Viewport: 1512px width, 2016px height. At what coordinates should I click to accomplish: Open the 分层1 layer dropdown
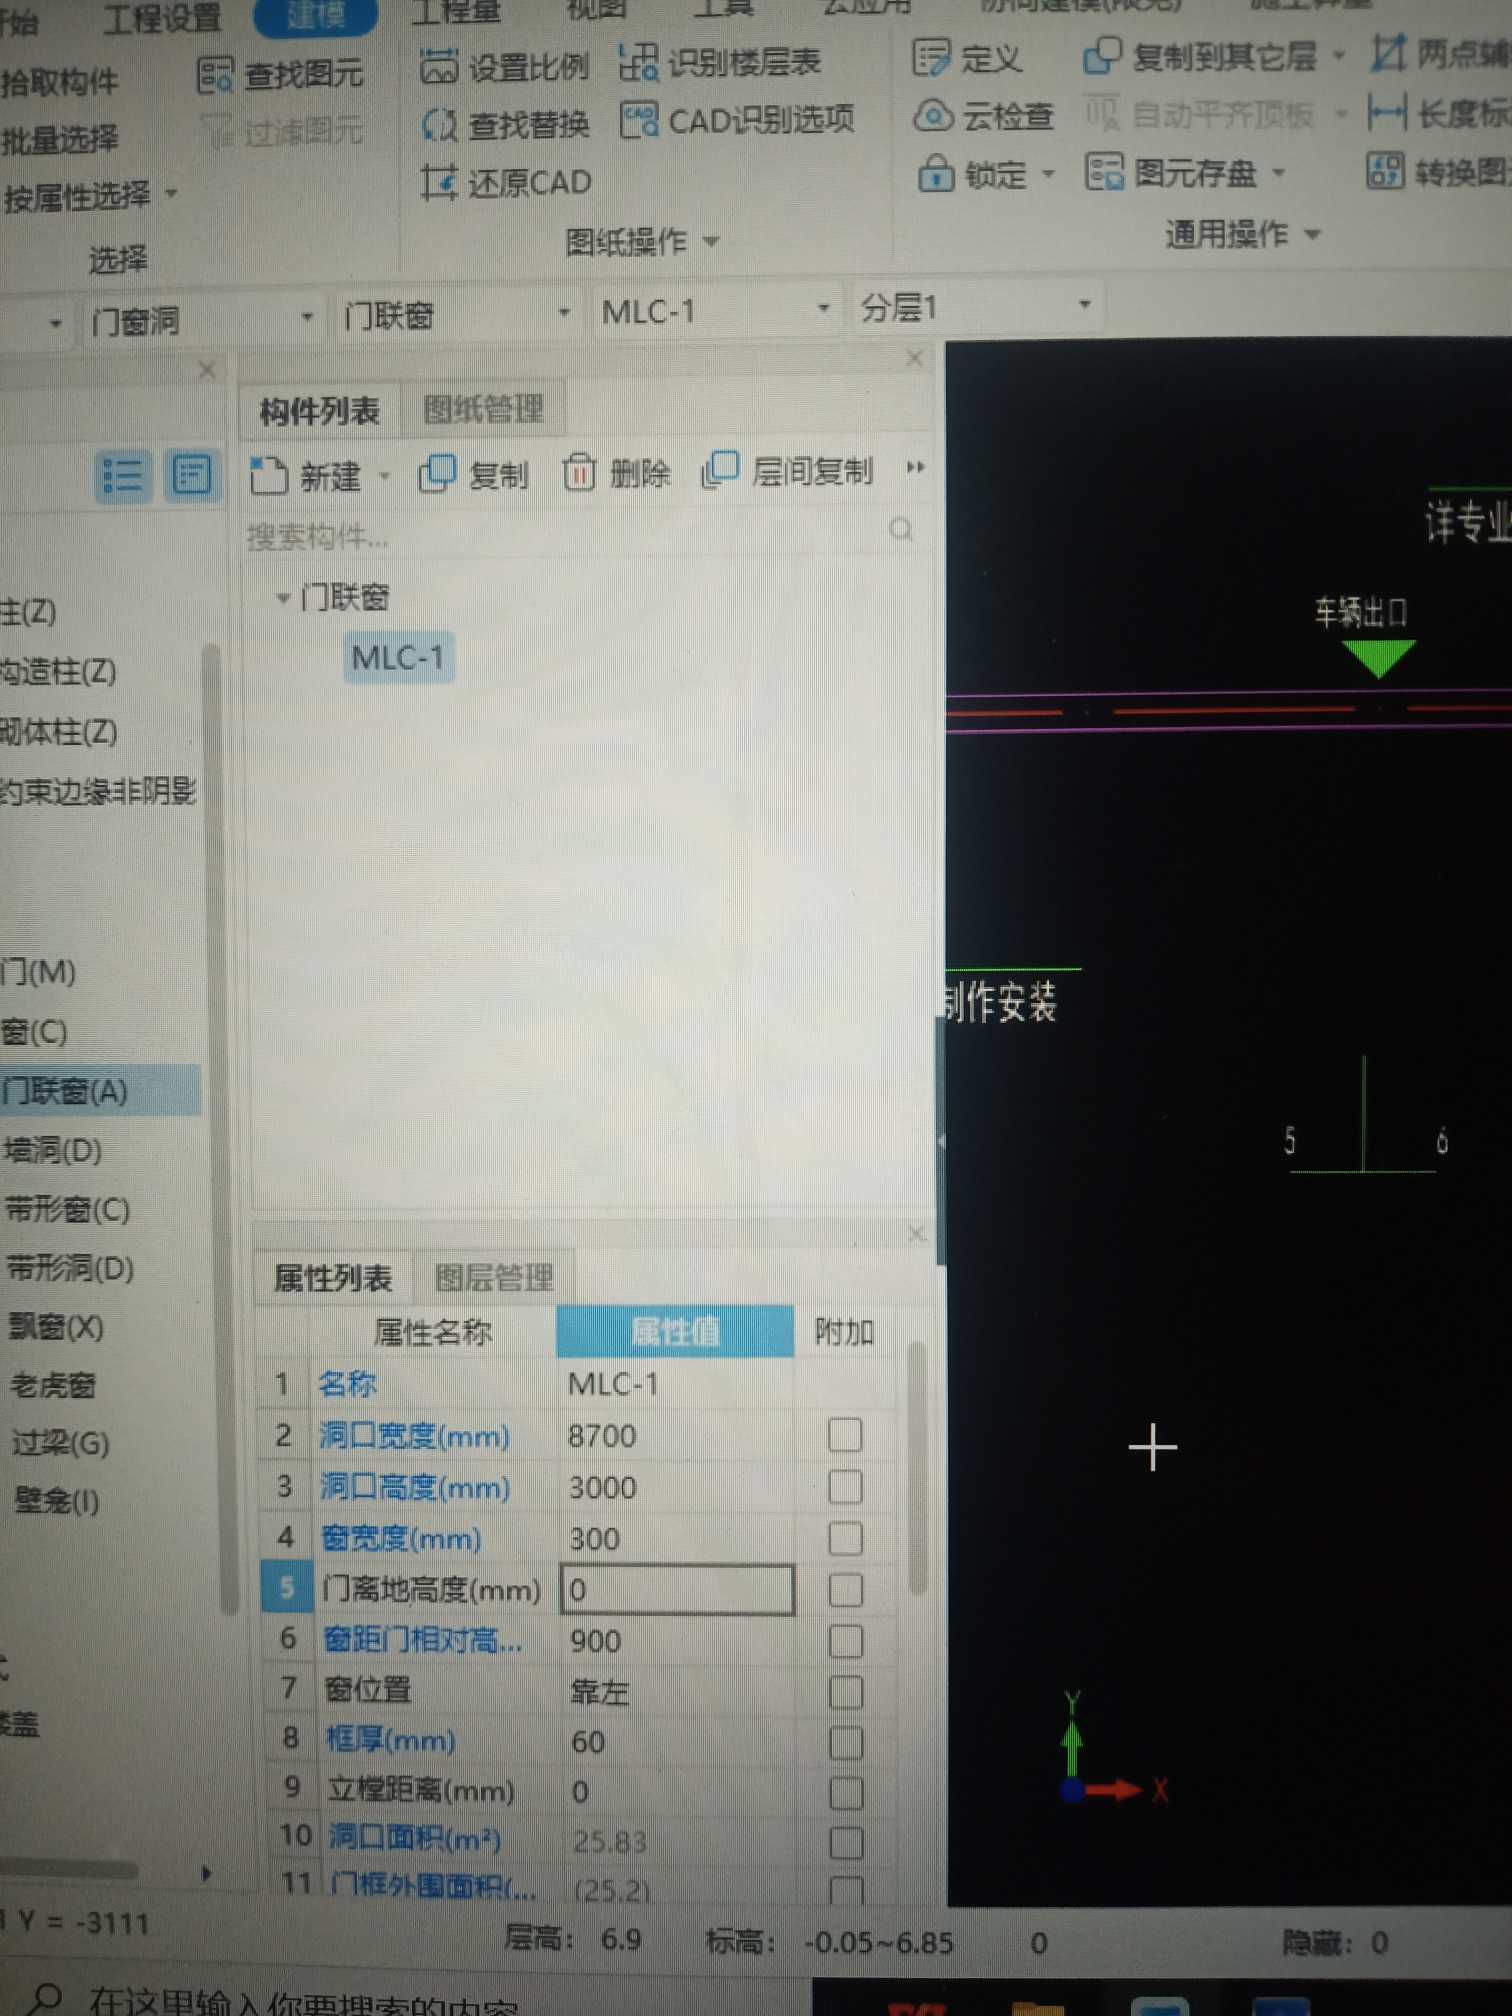coord(1085,303)
